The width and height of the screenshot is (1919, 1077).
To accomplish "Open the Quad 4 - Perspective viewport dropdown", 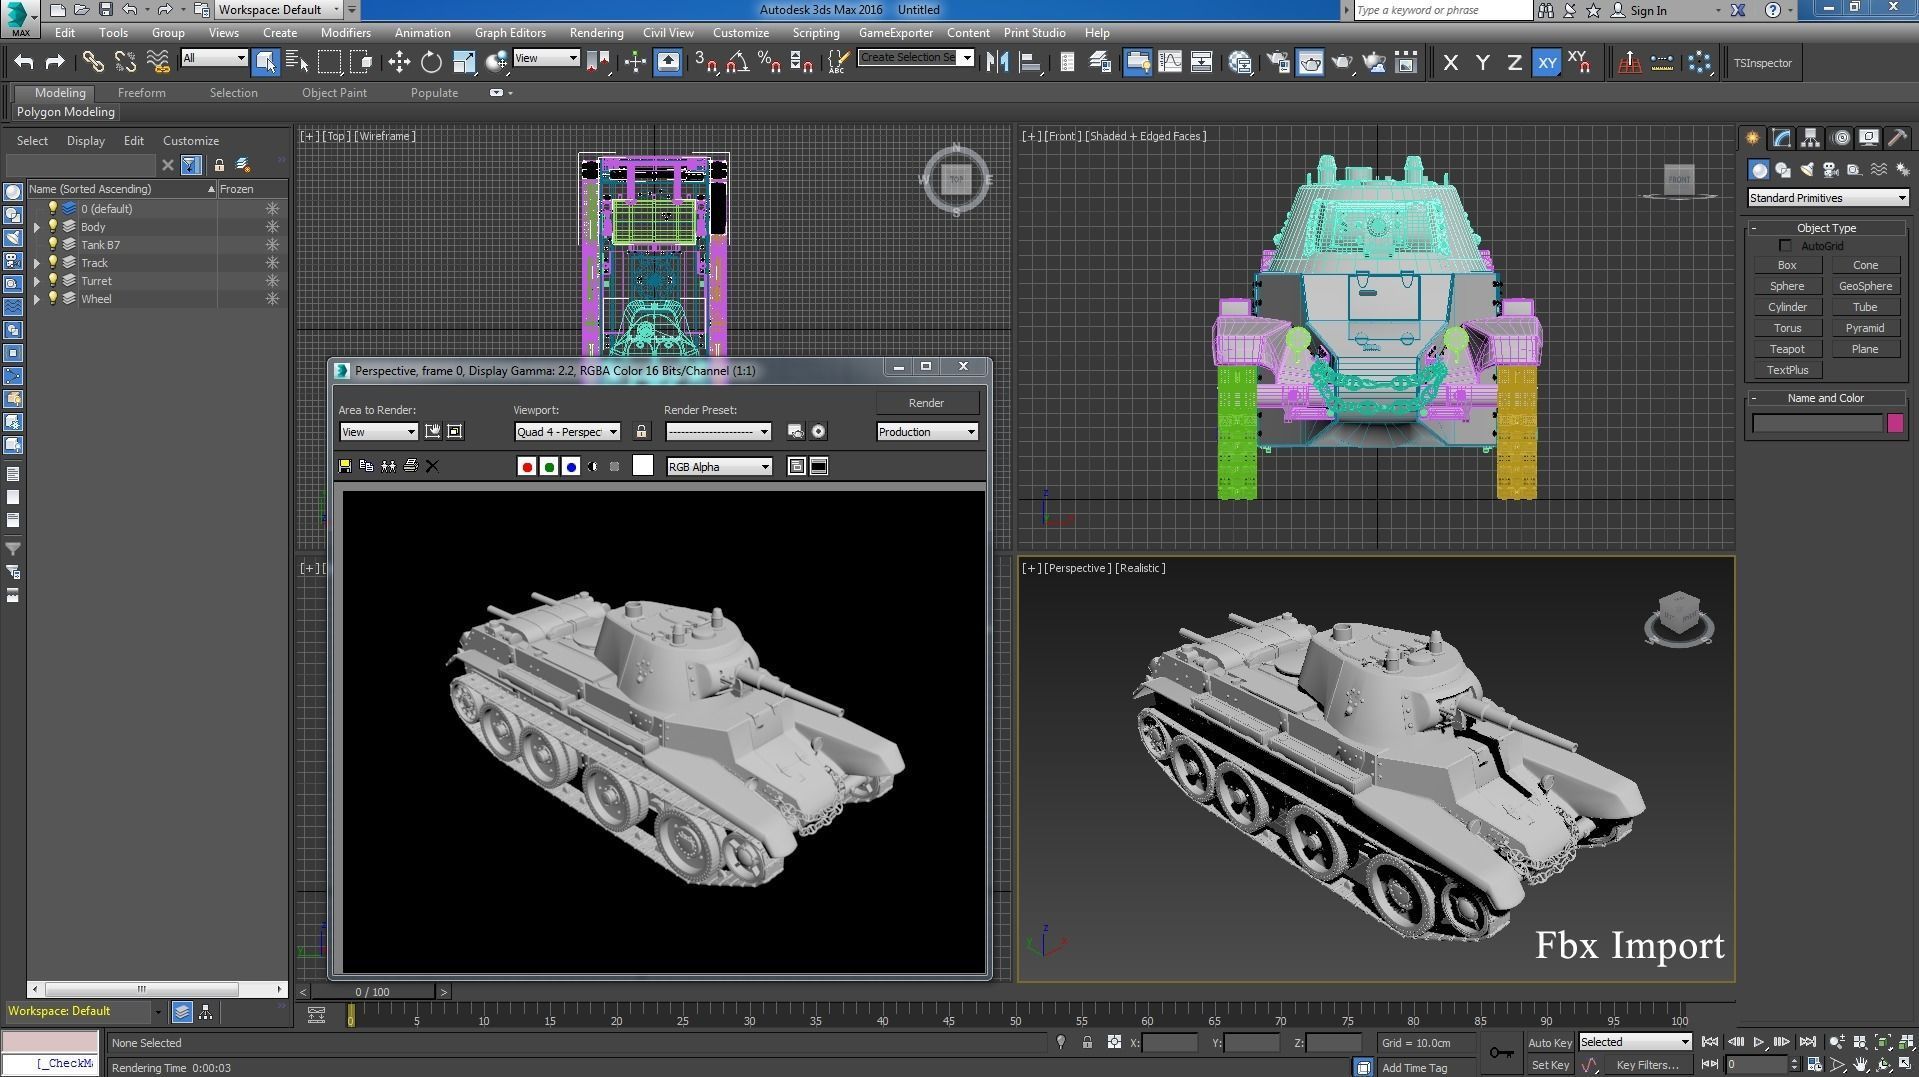I will [x=567, y=432].
